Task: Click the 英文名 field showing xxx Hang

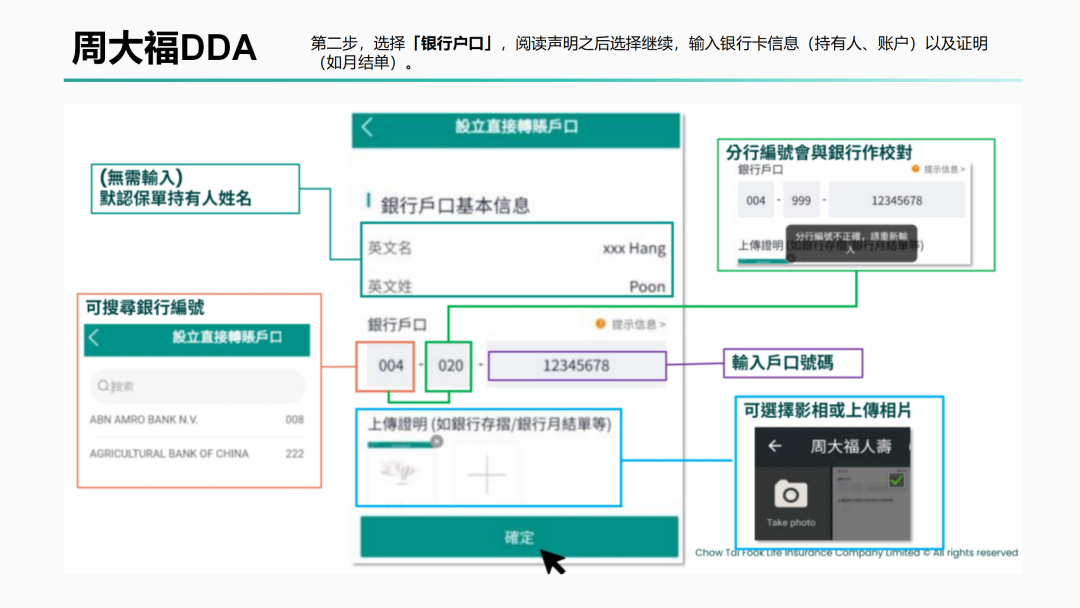Action: click(x=517, y=248)
